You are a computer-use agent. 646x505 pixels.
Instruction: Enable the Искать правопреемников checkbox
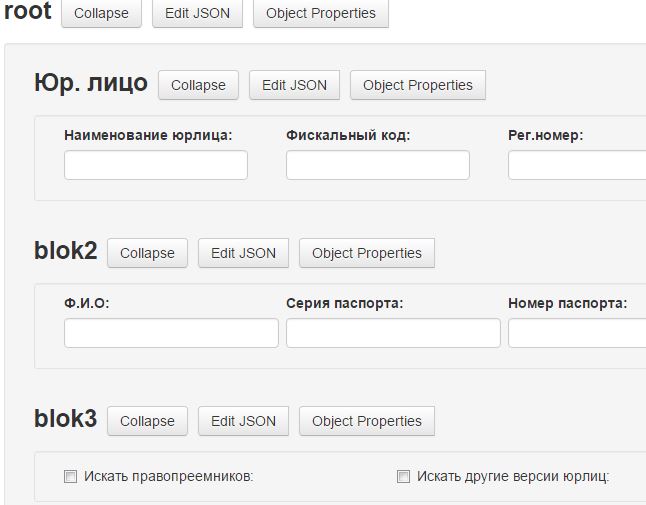(x=70, y=477)
